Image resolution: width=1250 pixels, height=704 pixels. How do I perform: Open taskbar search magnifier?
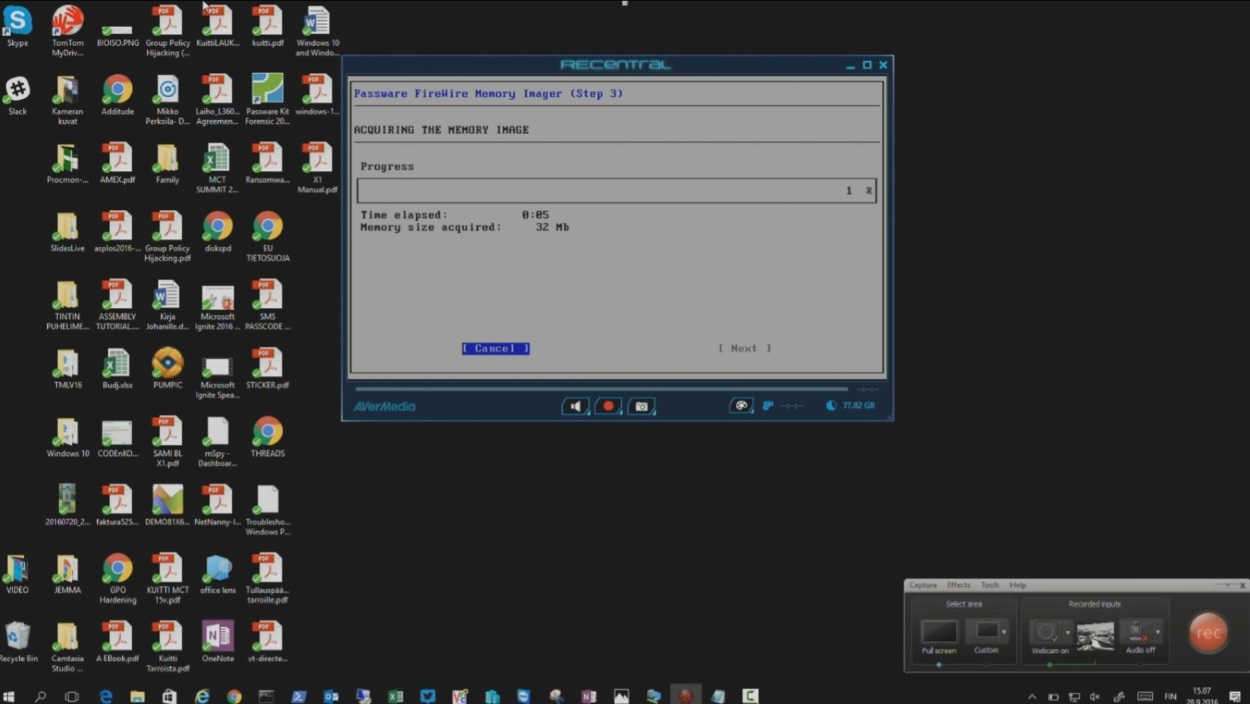[x=41, y=696]
